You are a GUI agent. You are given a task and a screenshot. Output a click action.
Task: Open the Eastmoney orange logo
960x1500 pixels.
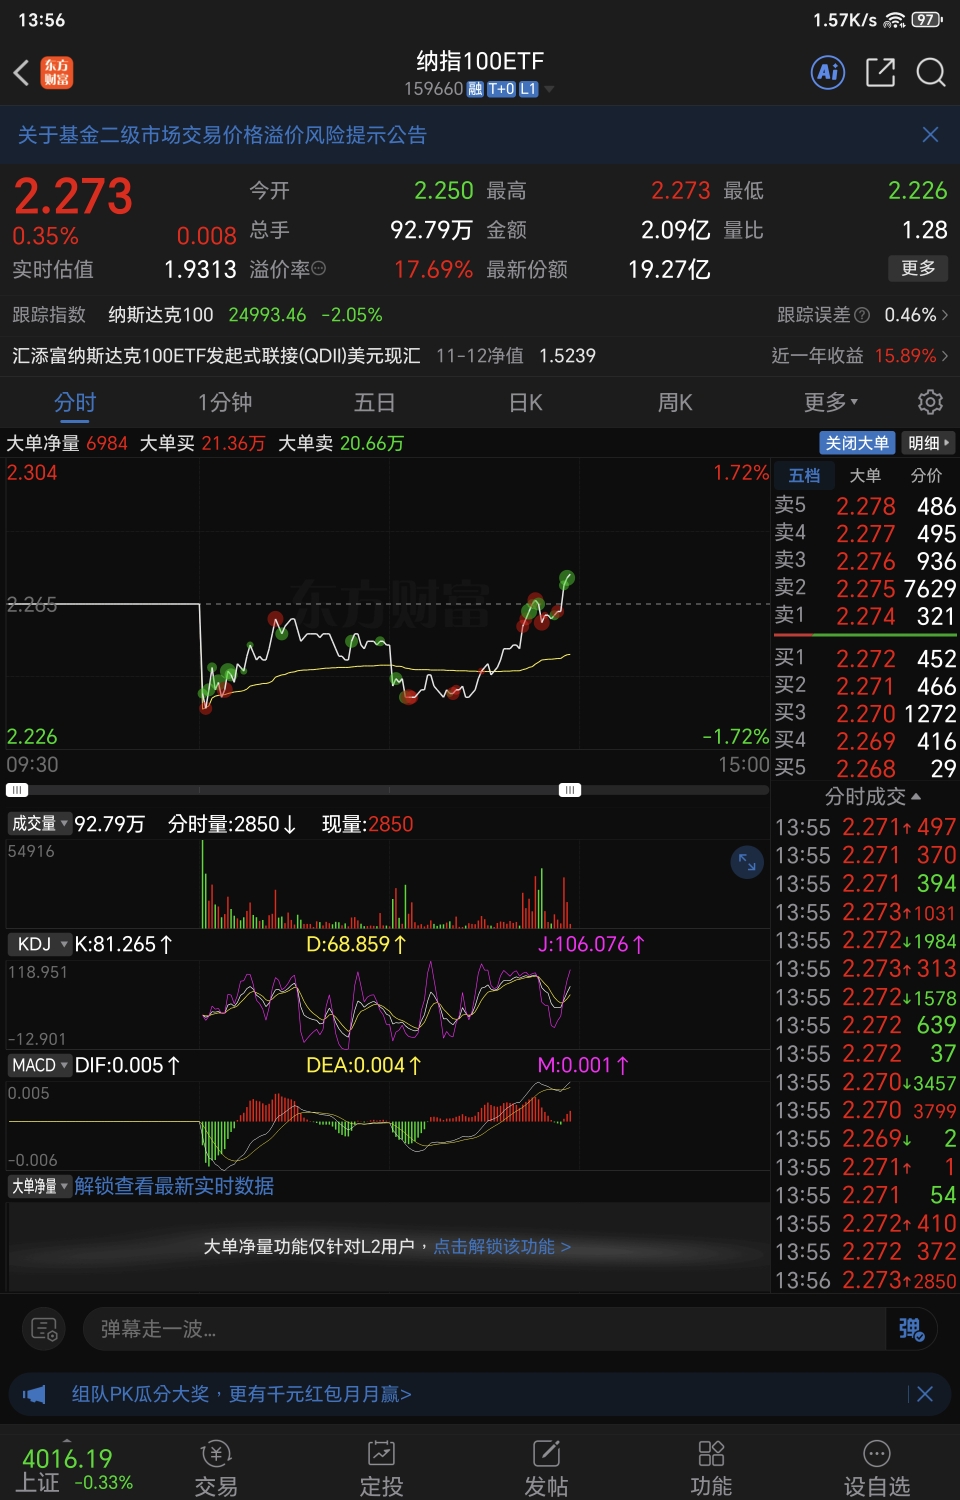click(x=57, y=72)
